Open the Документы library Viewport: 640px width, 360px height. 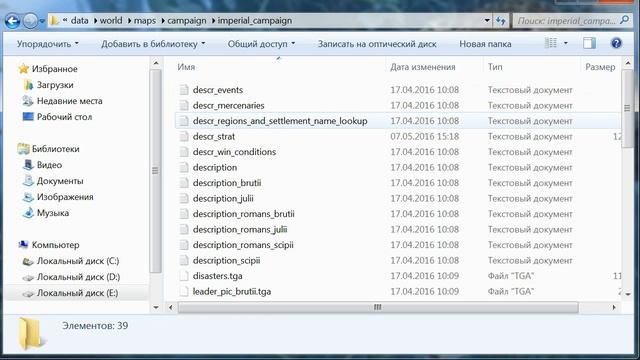click(x=60, y=181)
